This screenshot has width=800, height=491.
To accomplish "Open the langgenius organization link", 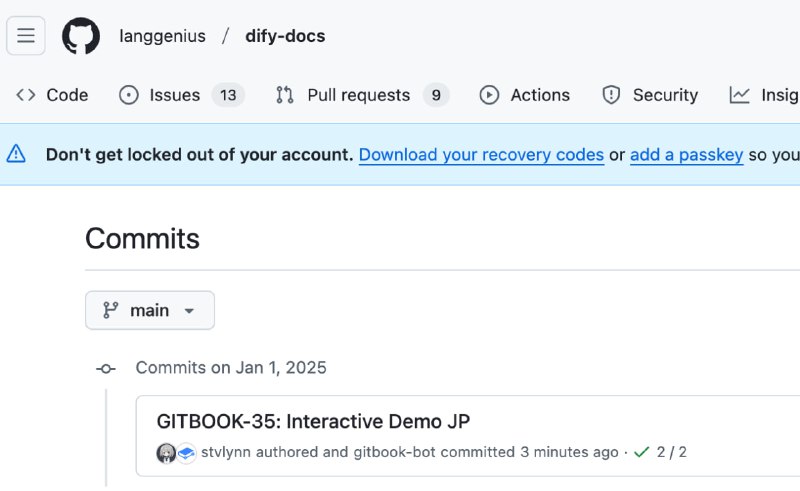I will pyautogui.click(x=162, y=36).
